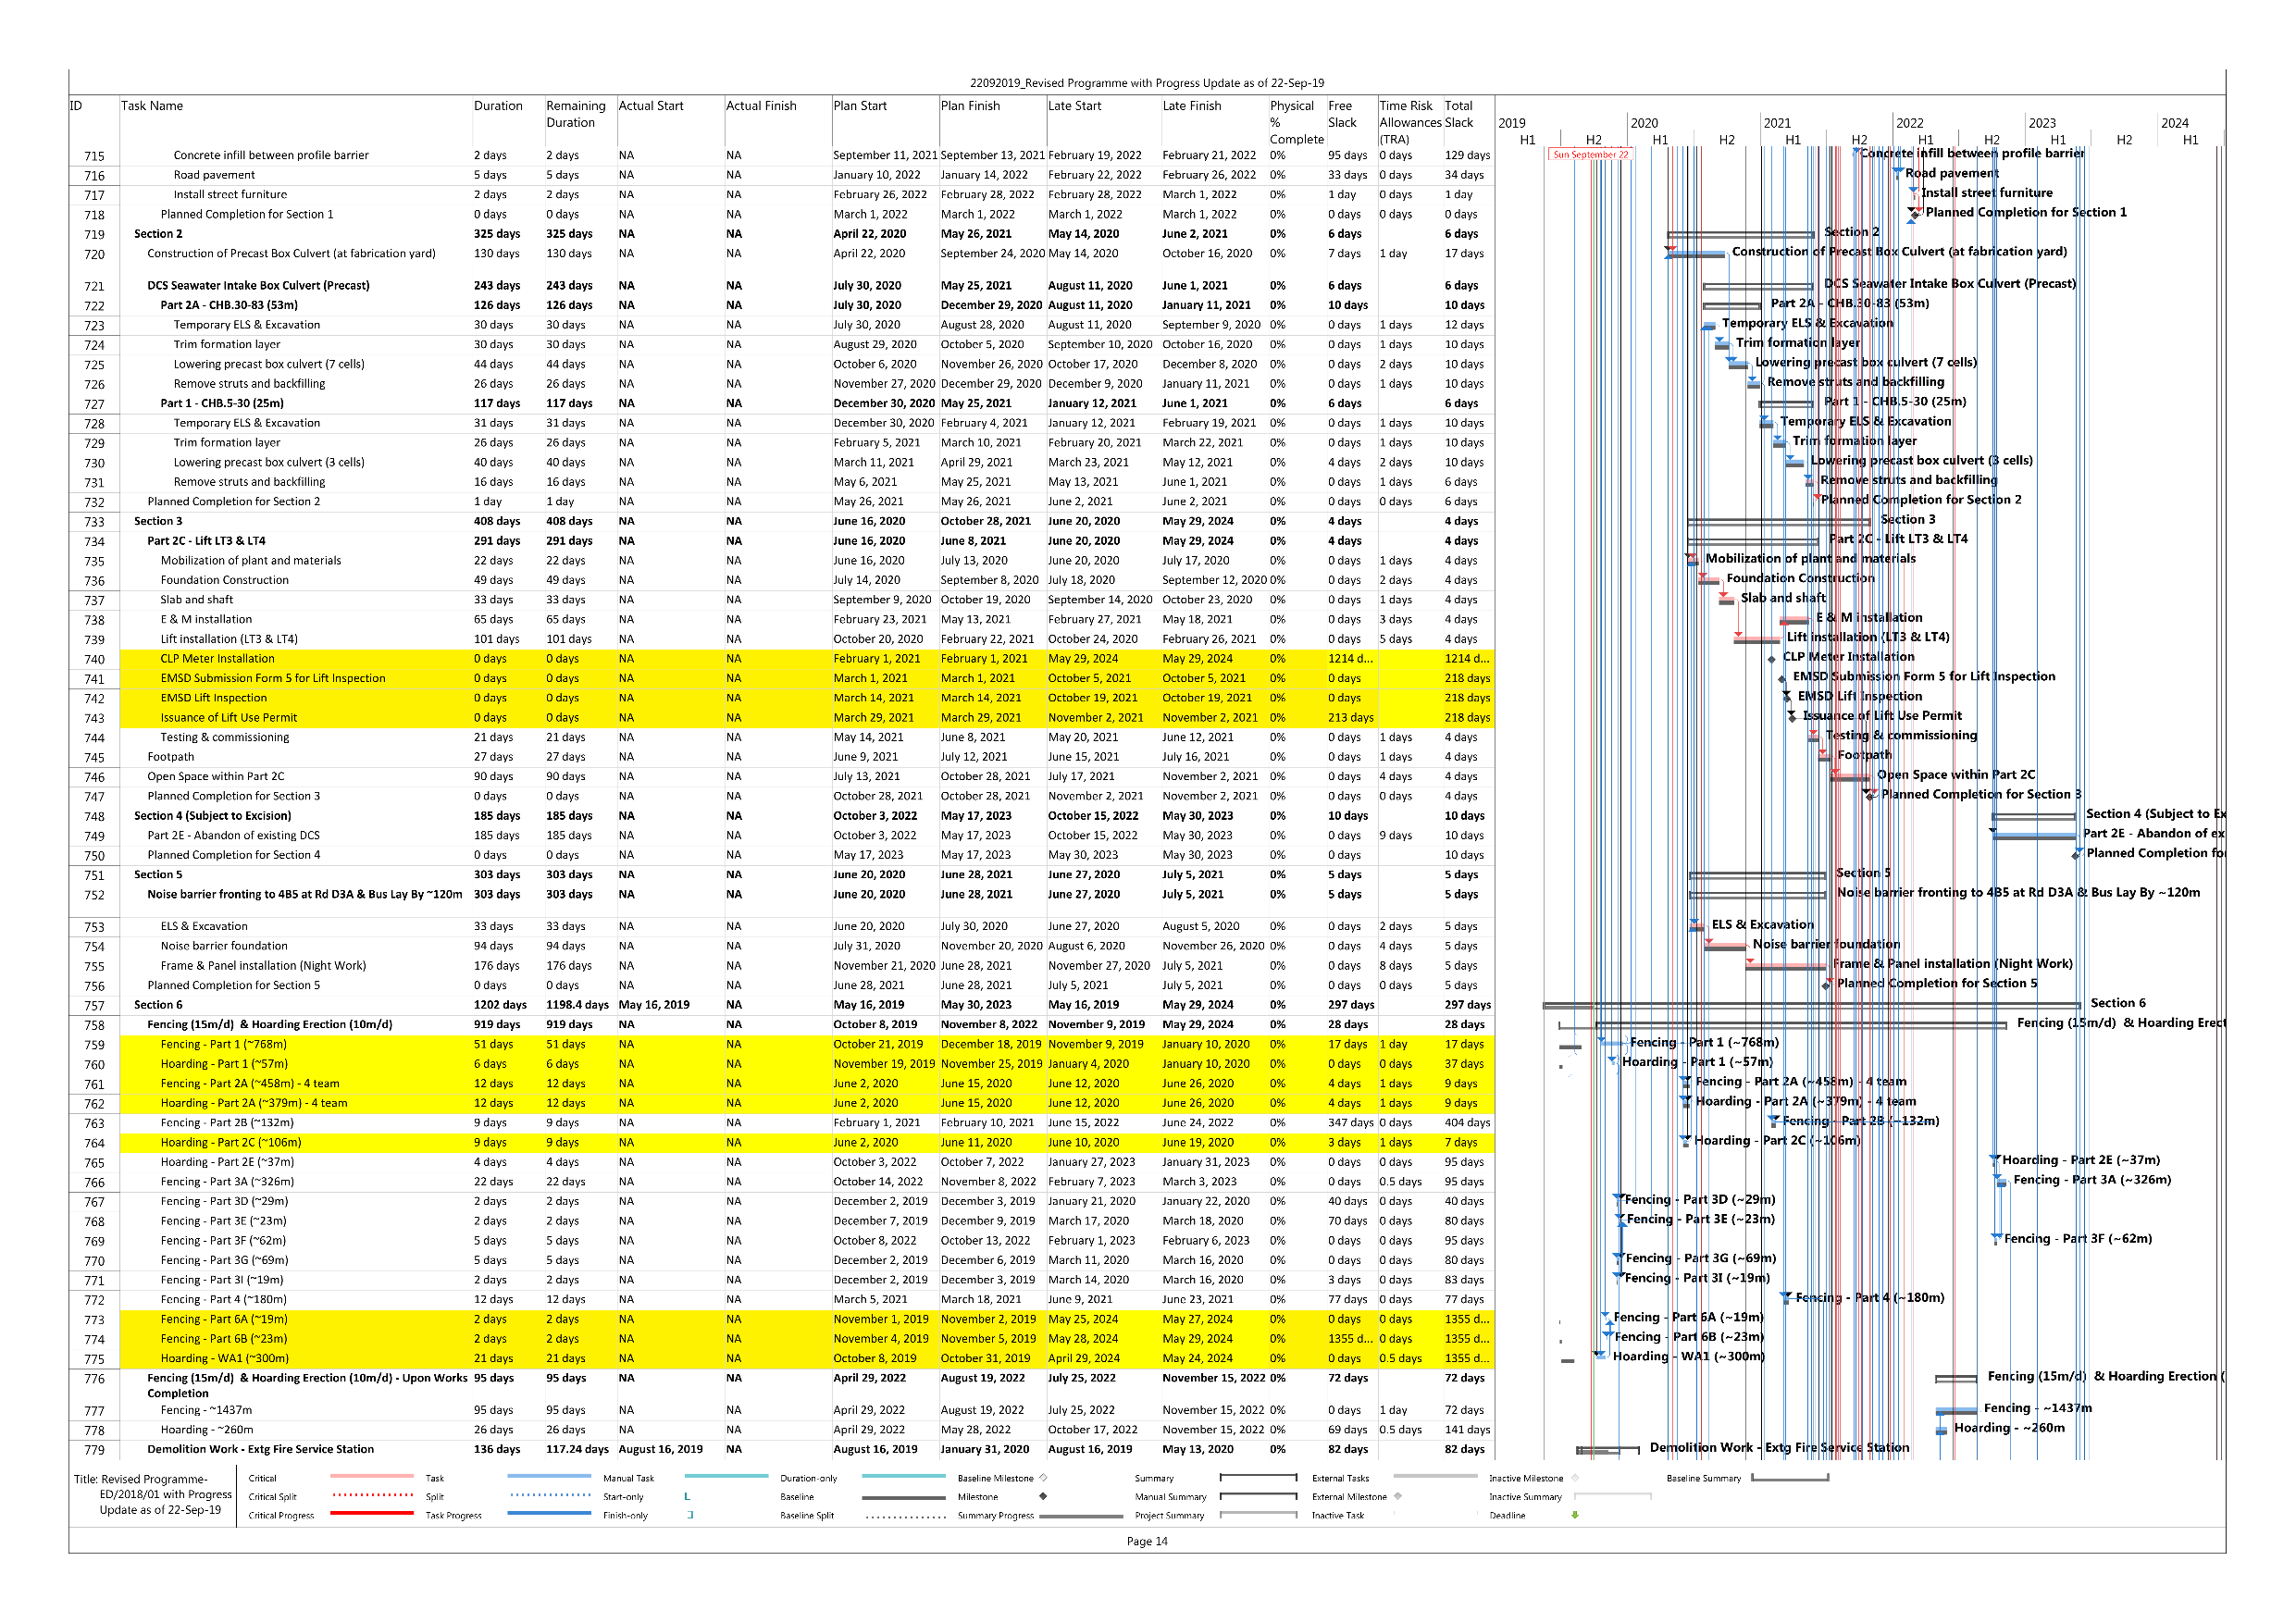Image resolution: width=2296 pixels, height=1623 pixels.
Task: Select ID cell 715
Action: pos(94,156)
